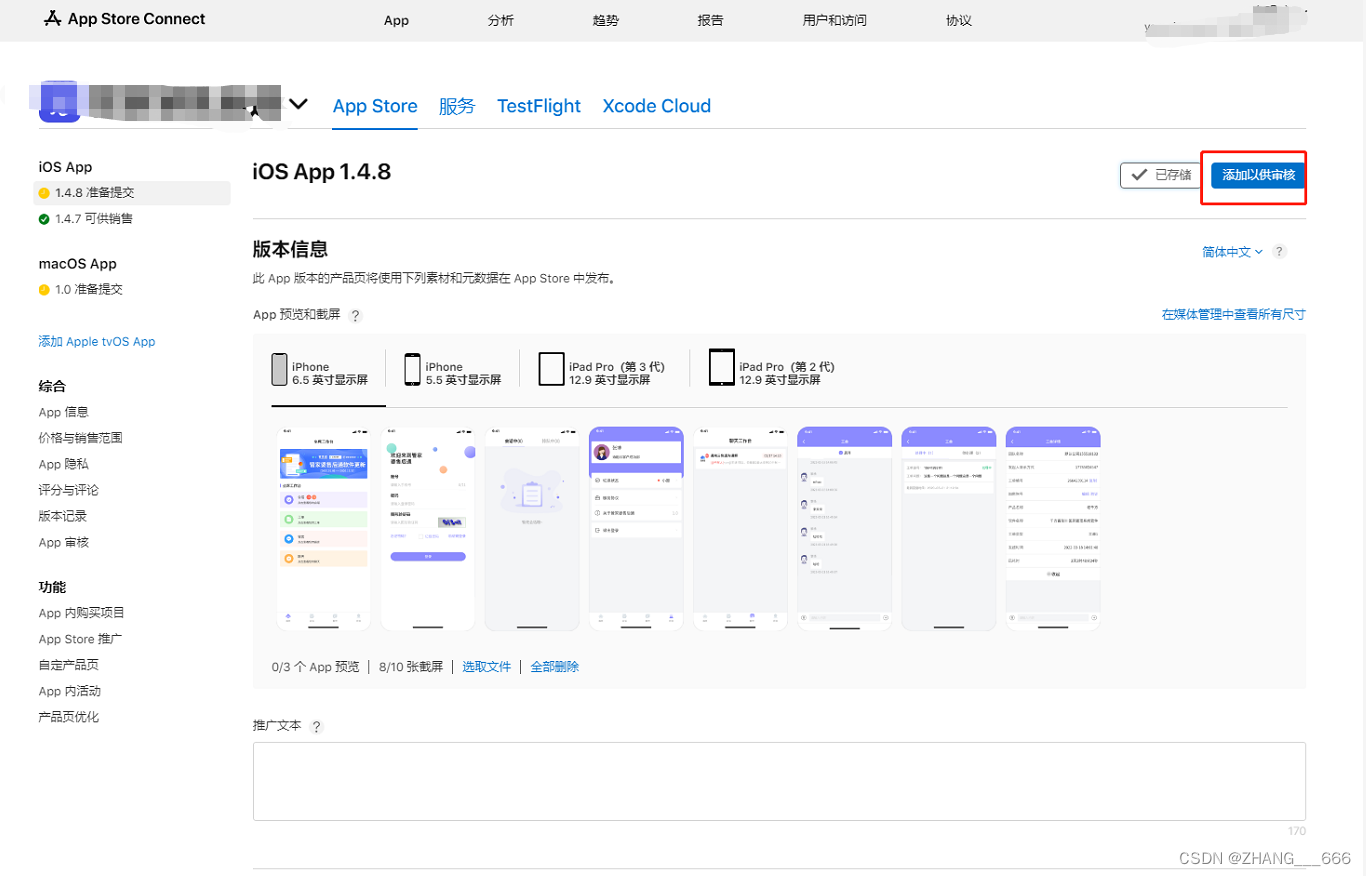1366x876 pixels.
Task: Open App 审核 in sidebar
Action: click(63, 542)
